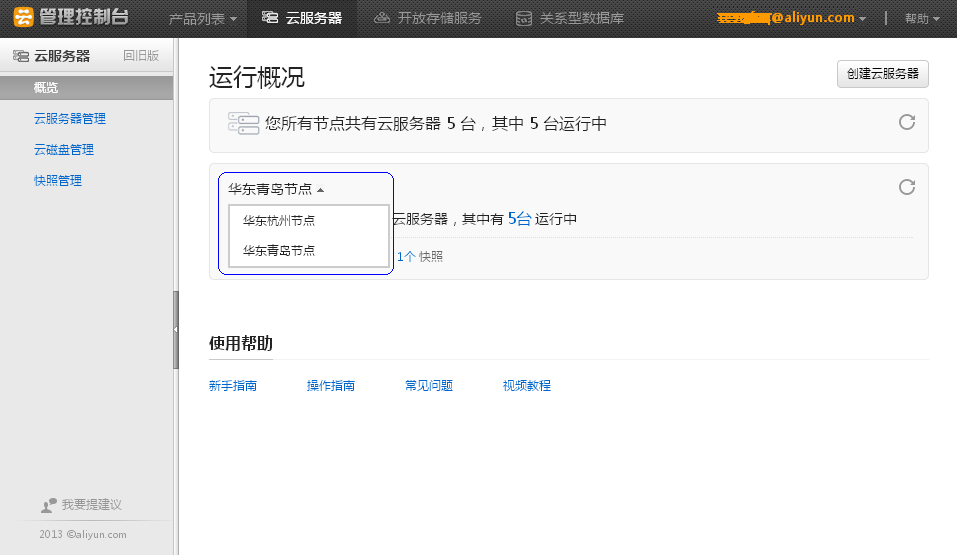The image size is (957, 555).
Task: Click the Aliyun logo icon in header
Action: tap(23, 17)
